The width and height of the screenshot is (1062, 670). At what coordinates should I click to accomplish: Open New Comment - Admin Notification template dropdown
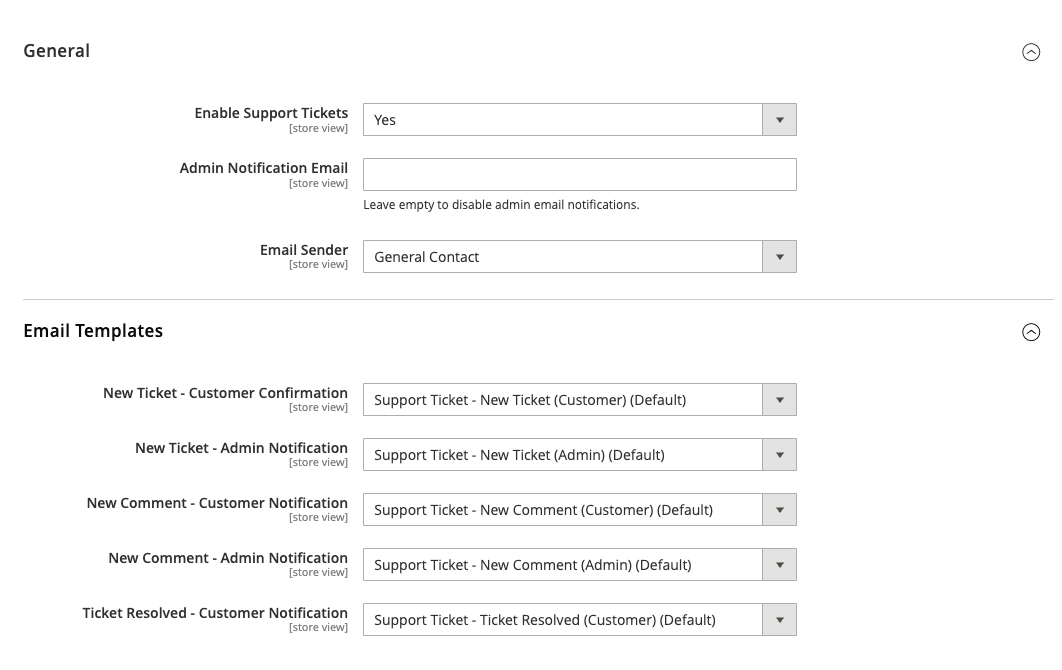click(x=580, y=564)
